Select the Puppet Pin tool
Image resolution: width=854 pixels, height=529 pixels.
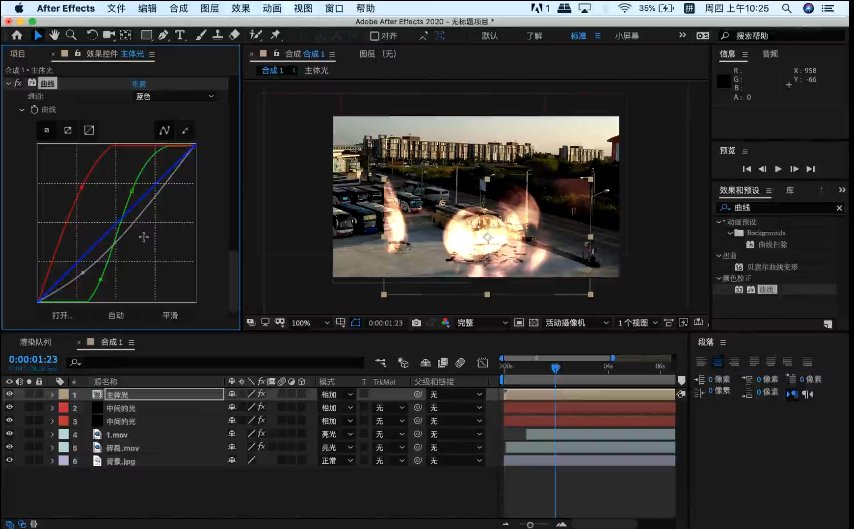click(275, 35)
